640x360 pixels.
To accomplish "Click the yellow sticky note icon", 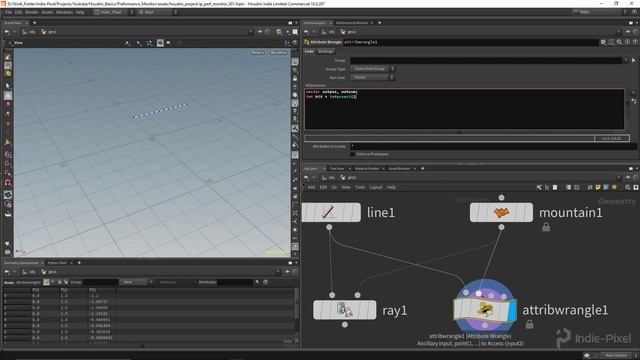I will click(x=598, y=187).
